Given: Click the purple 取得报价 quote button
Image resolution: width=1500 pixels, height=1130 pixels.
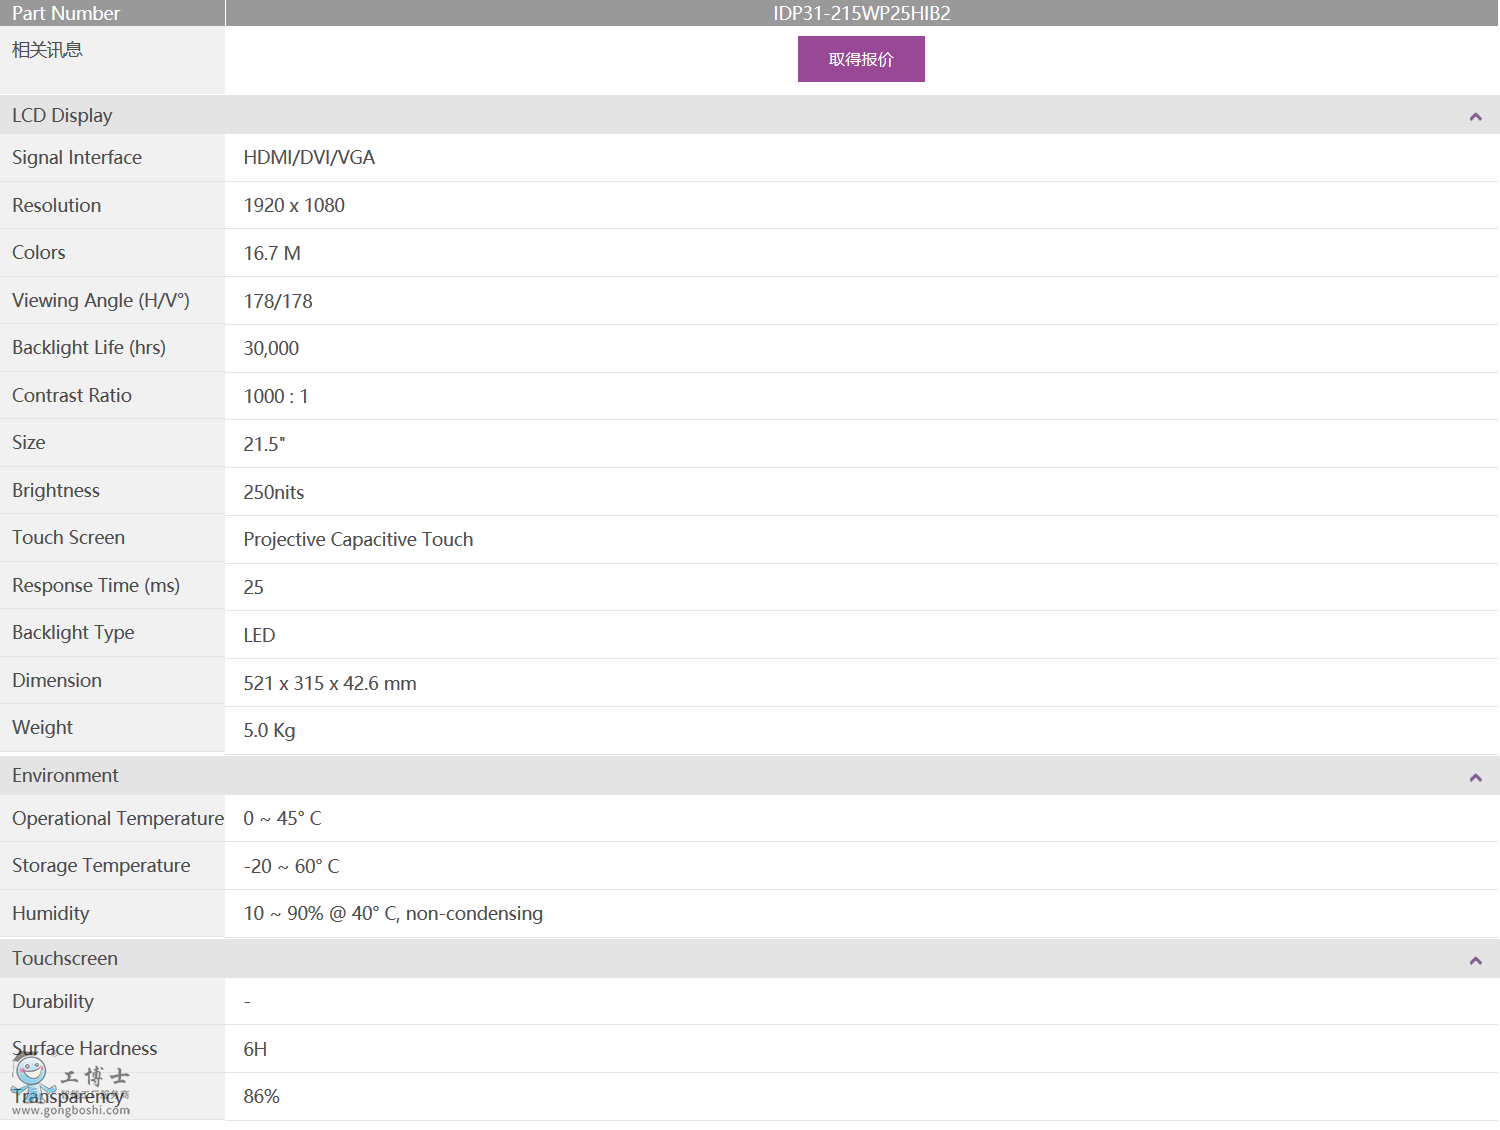Looking at the screenshot, I should (860, 59).
